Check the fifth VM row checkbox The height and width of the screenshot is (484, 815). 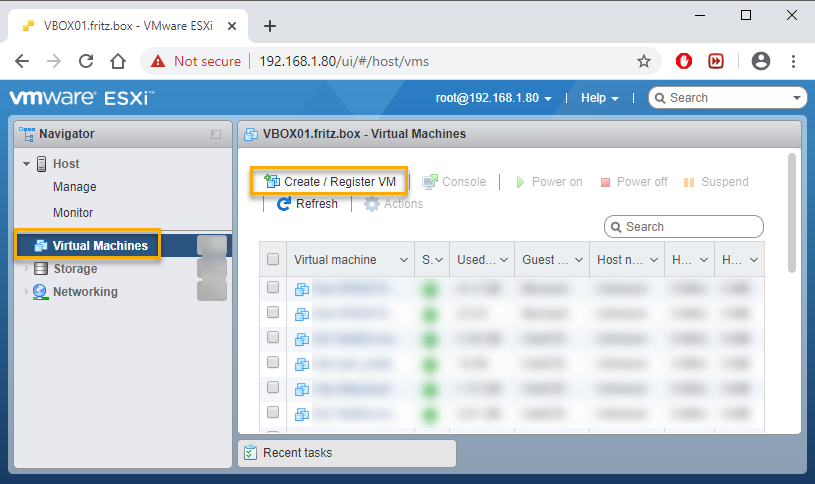(x=273, y=387)
